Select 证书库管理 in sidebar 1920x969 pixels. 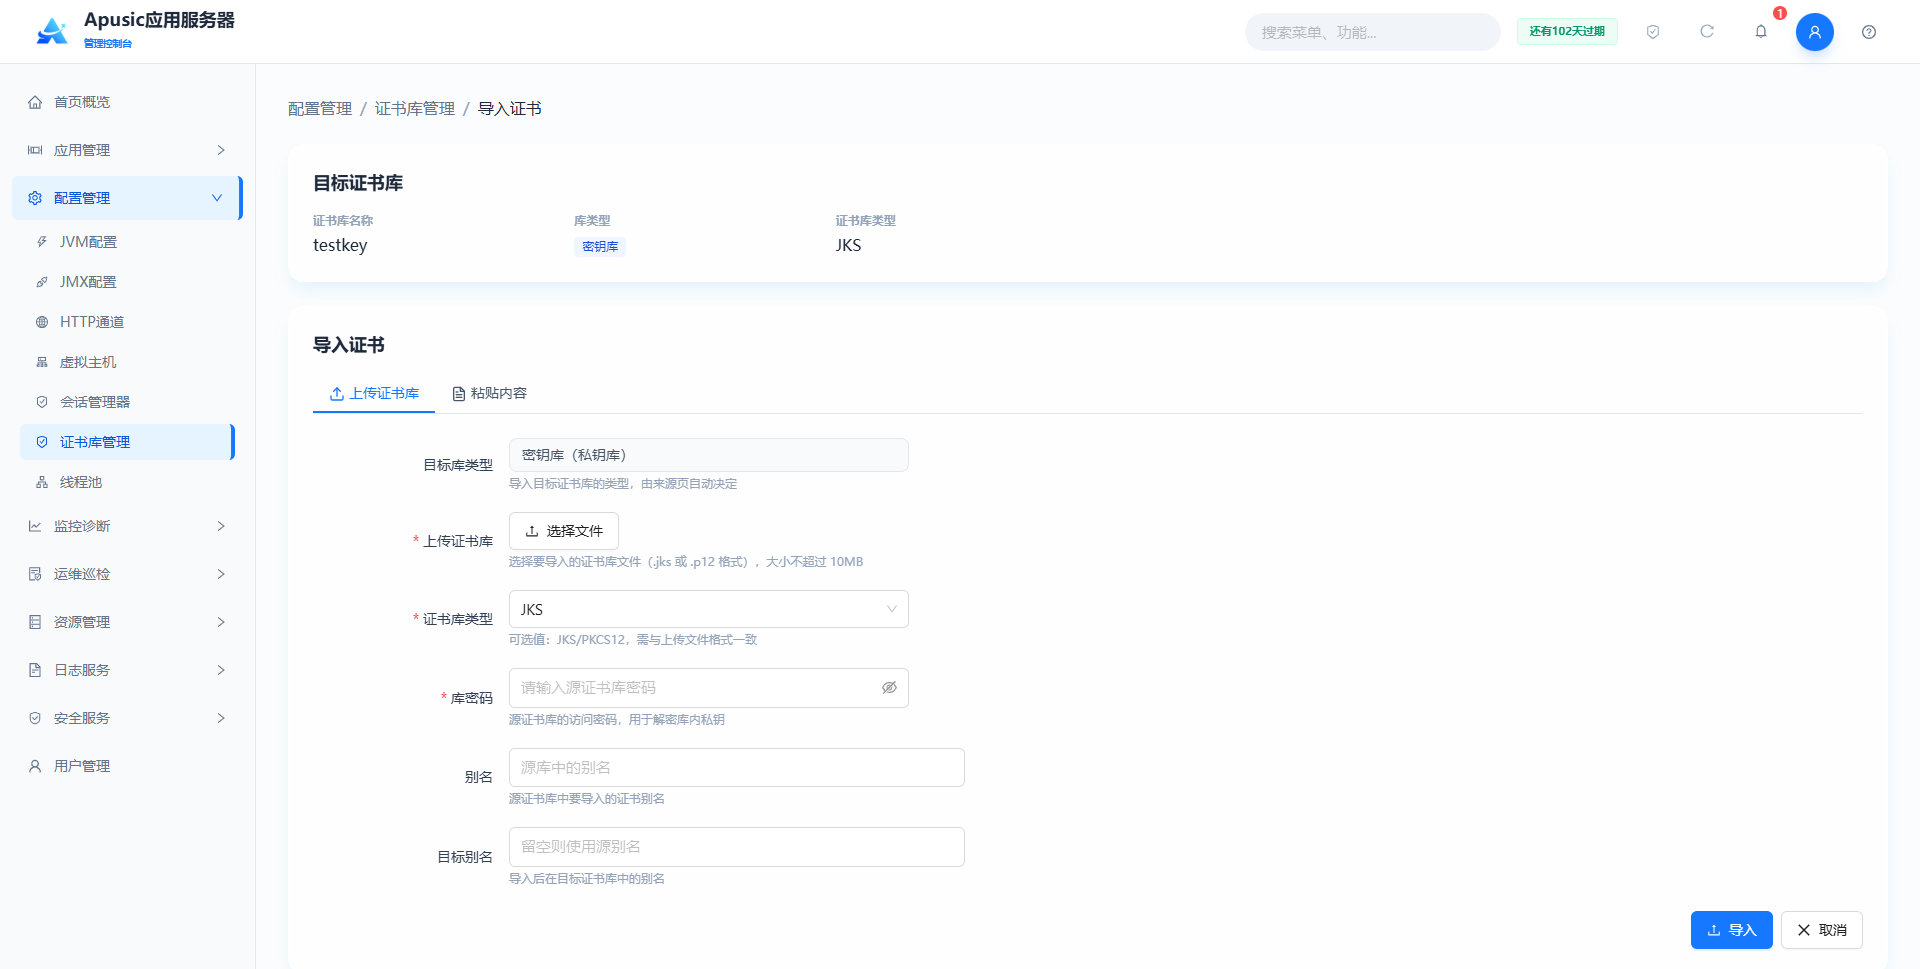127,442
